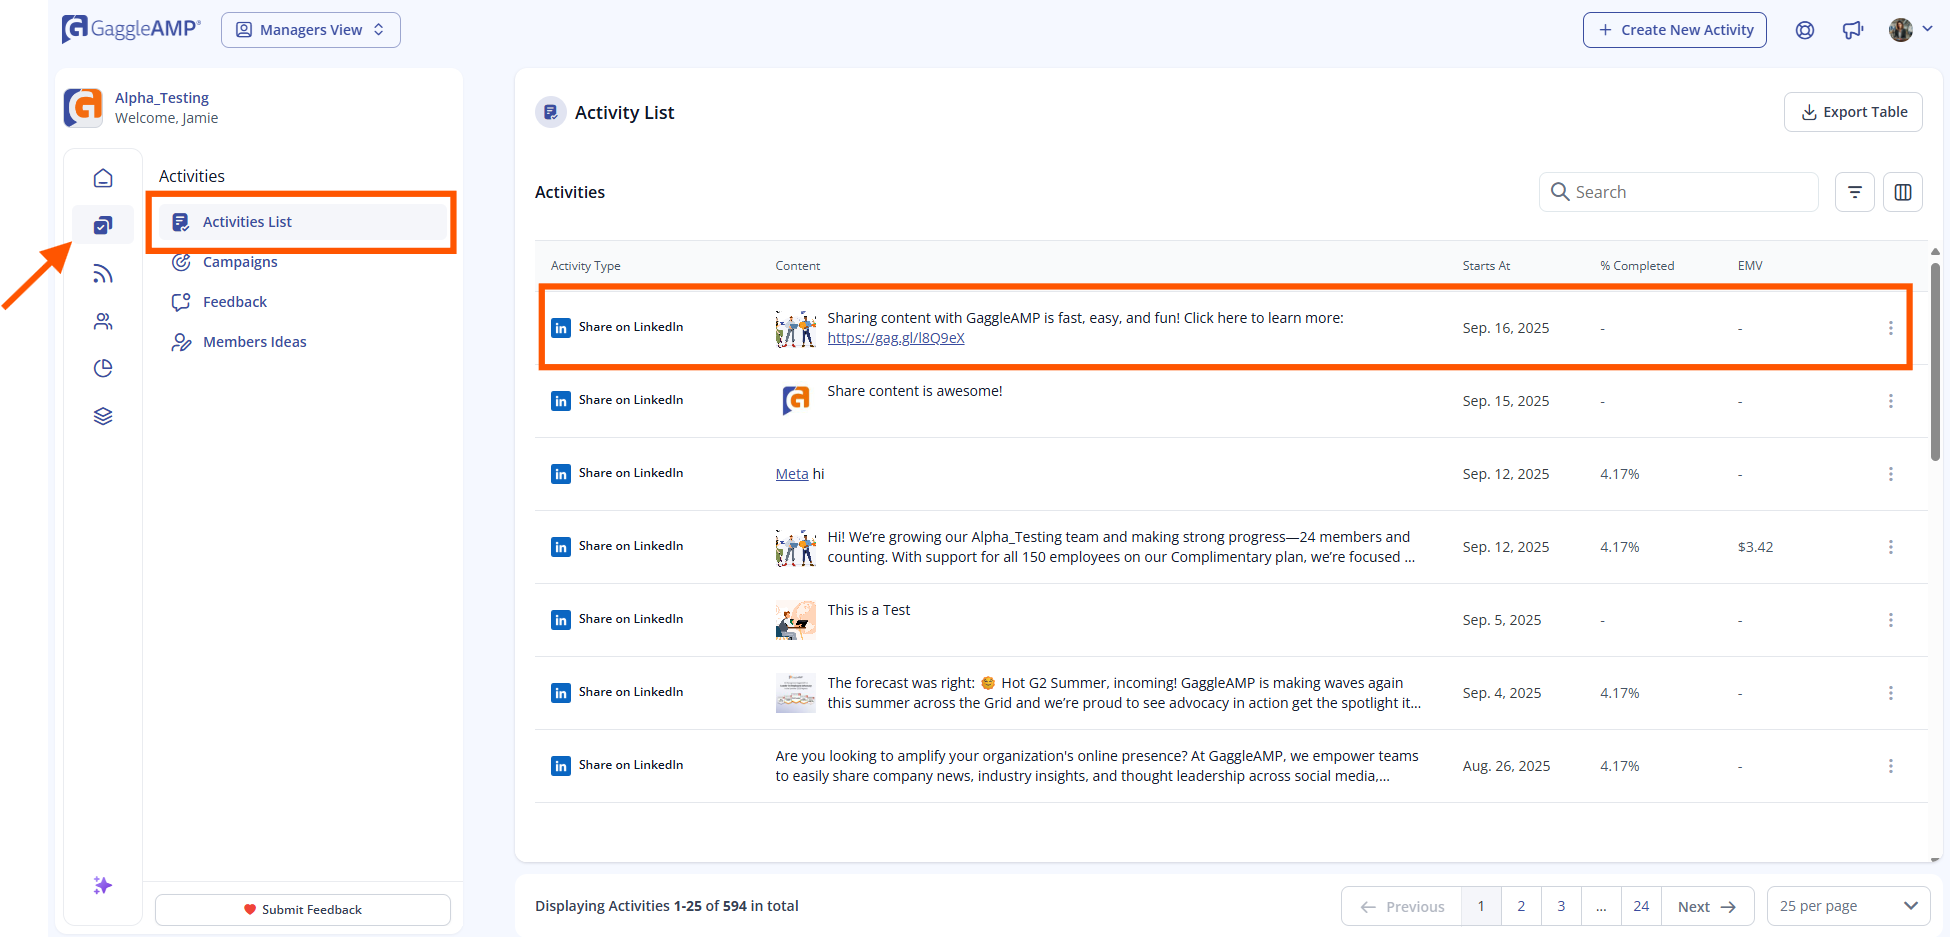Screen dimensions: 1950x937
Task: Click LinkedIn icon in the Sep. 16 row
Action: (561, 328)
